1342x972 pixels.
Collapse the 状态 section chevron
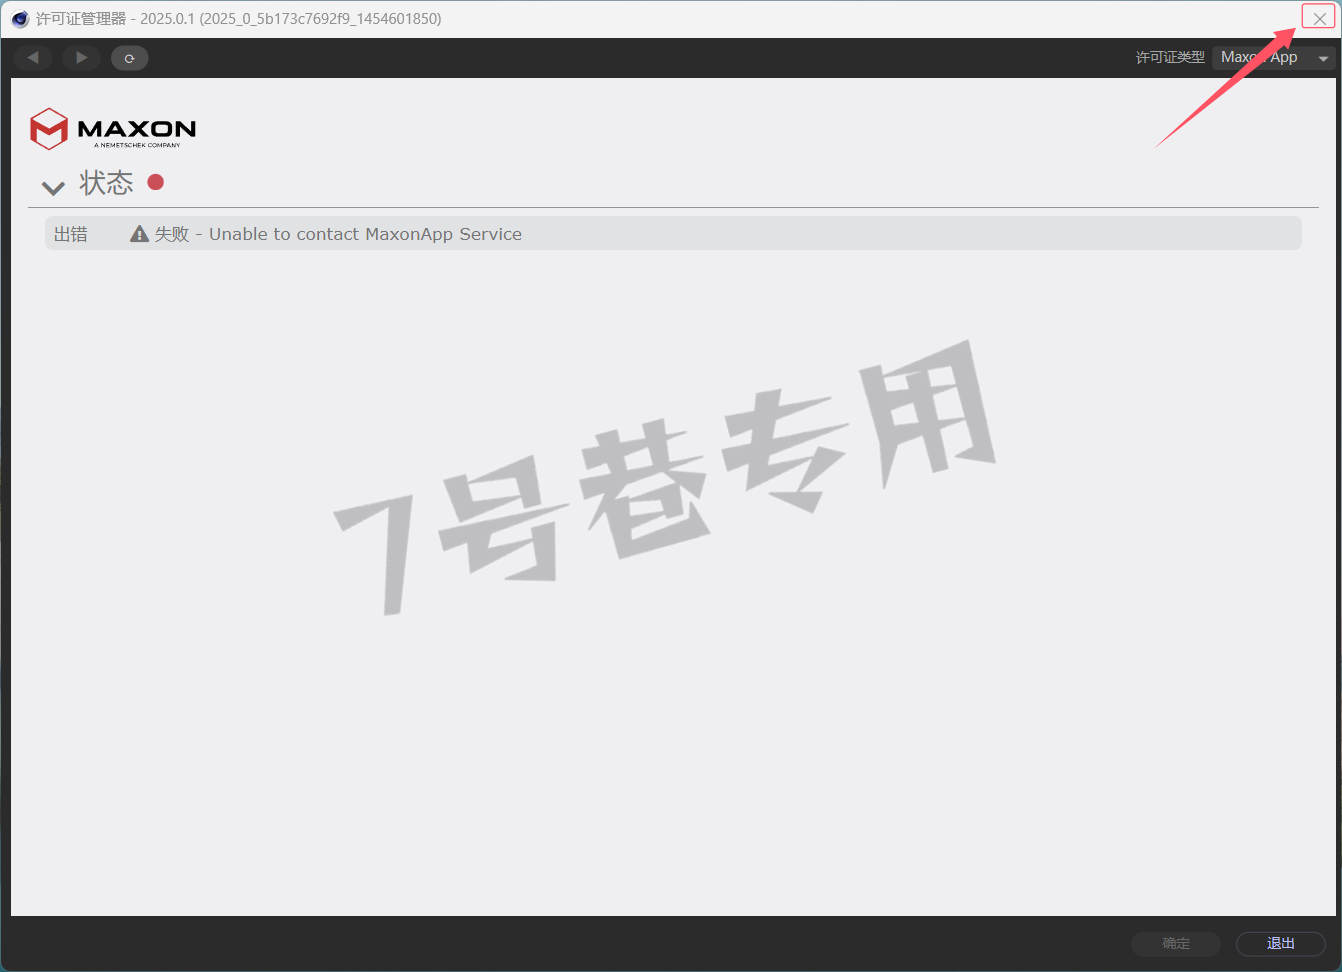coord(53,187)
